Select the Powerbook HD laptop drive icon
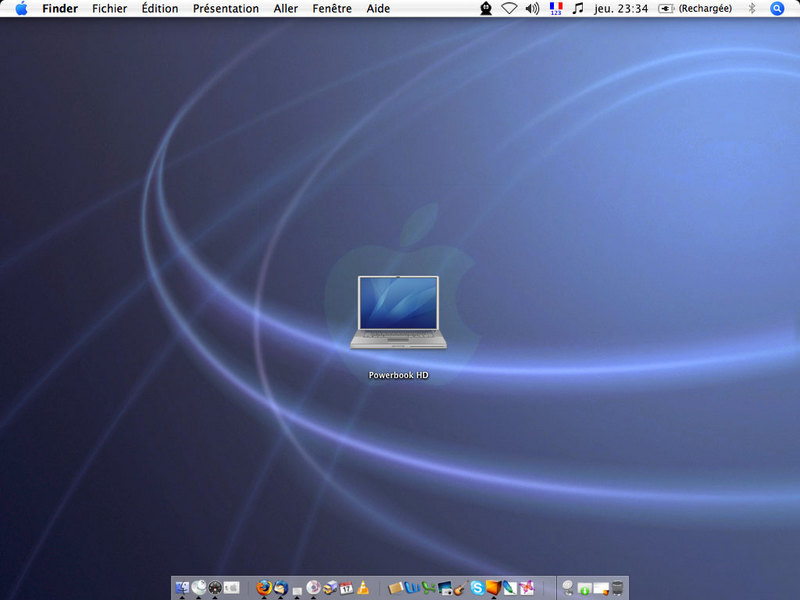 point(398,312)
